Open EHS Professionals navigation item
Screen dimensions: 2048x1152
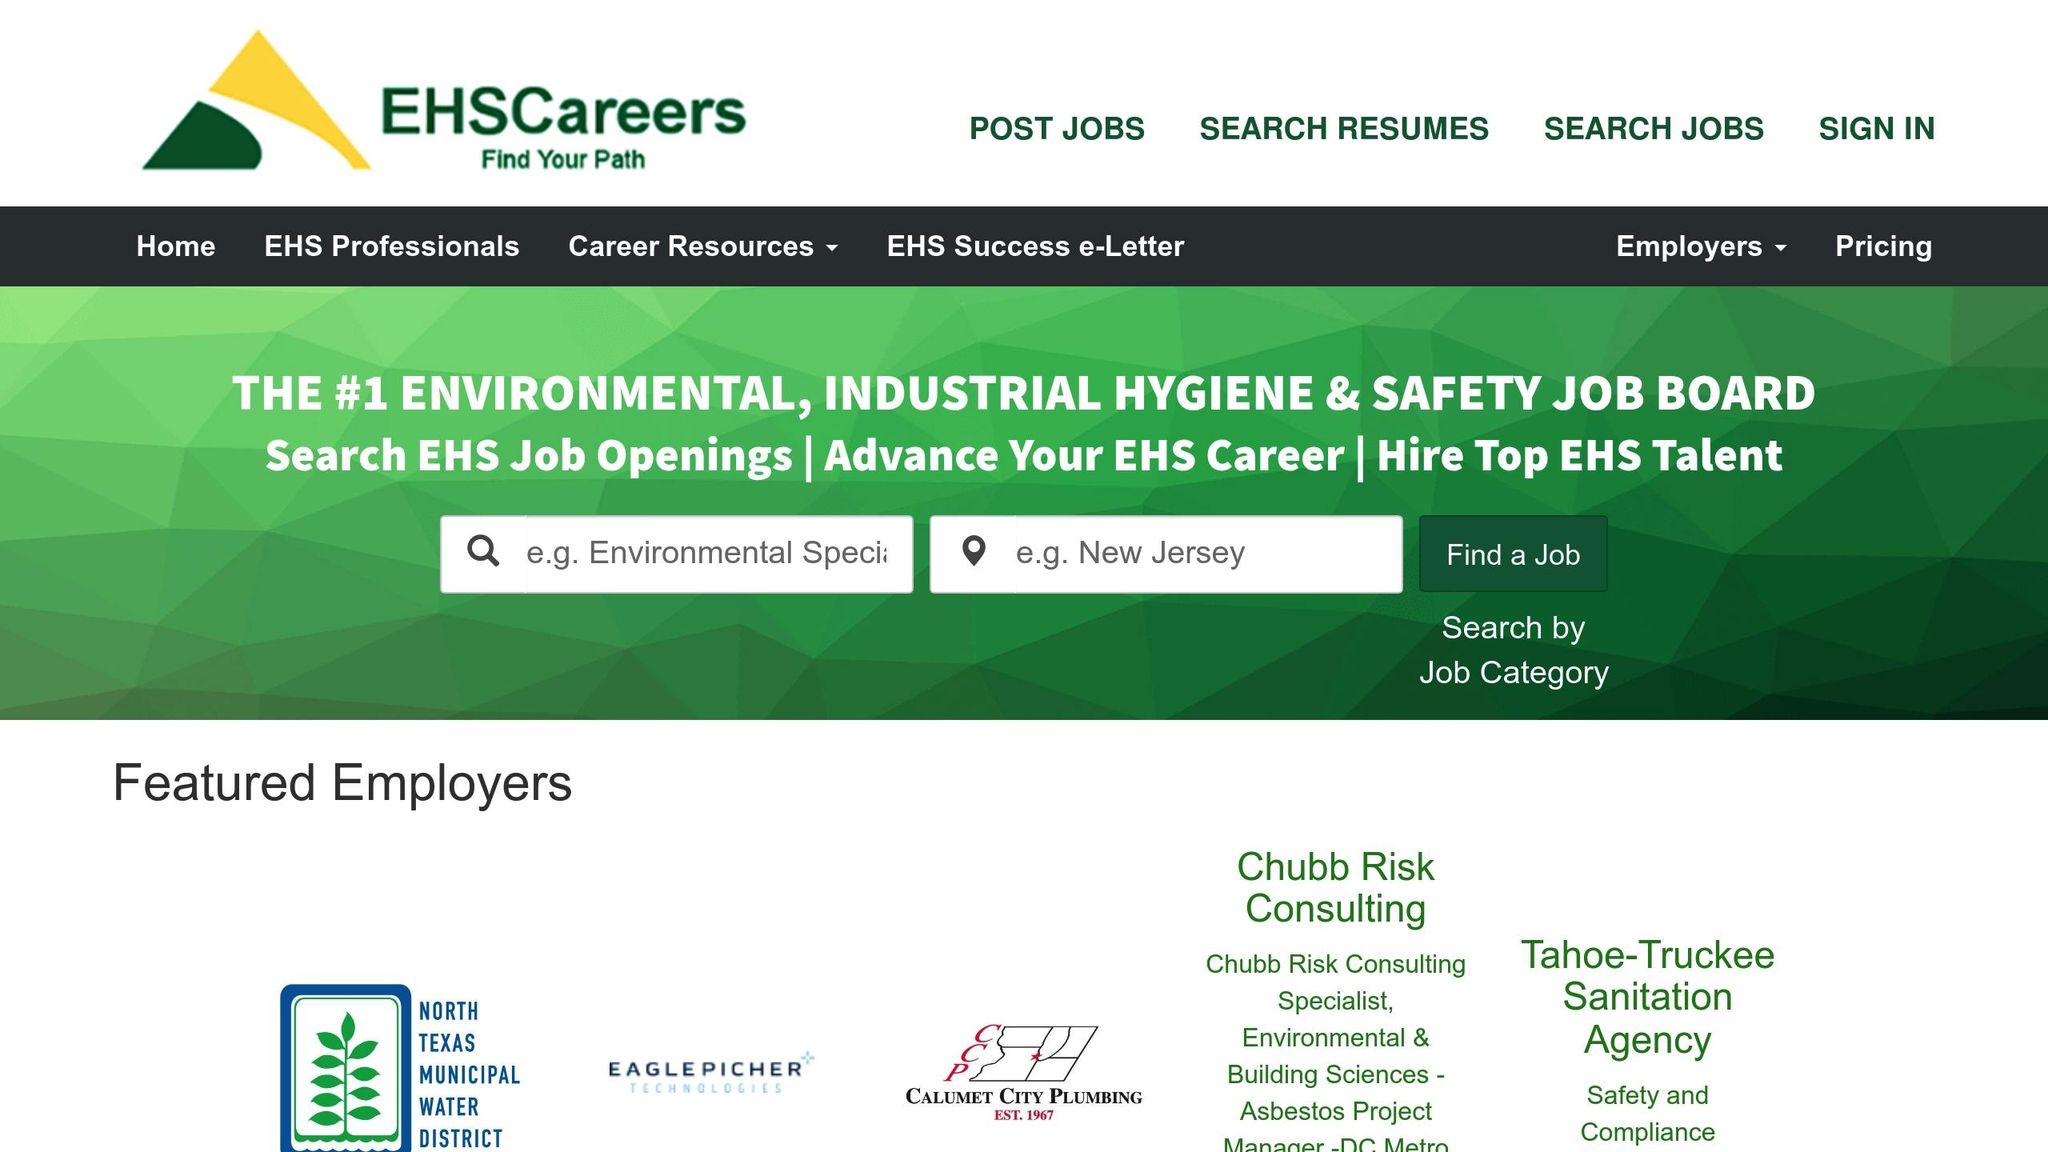pyautogui.click(x=391, y=246)
